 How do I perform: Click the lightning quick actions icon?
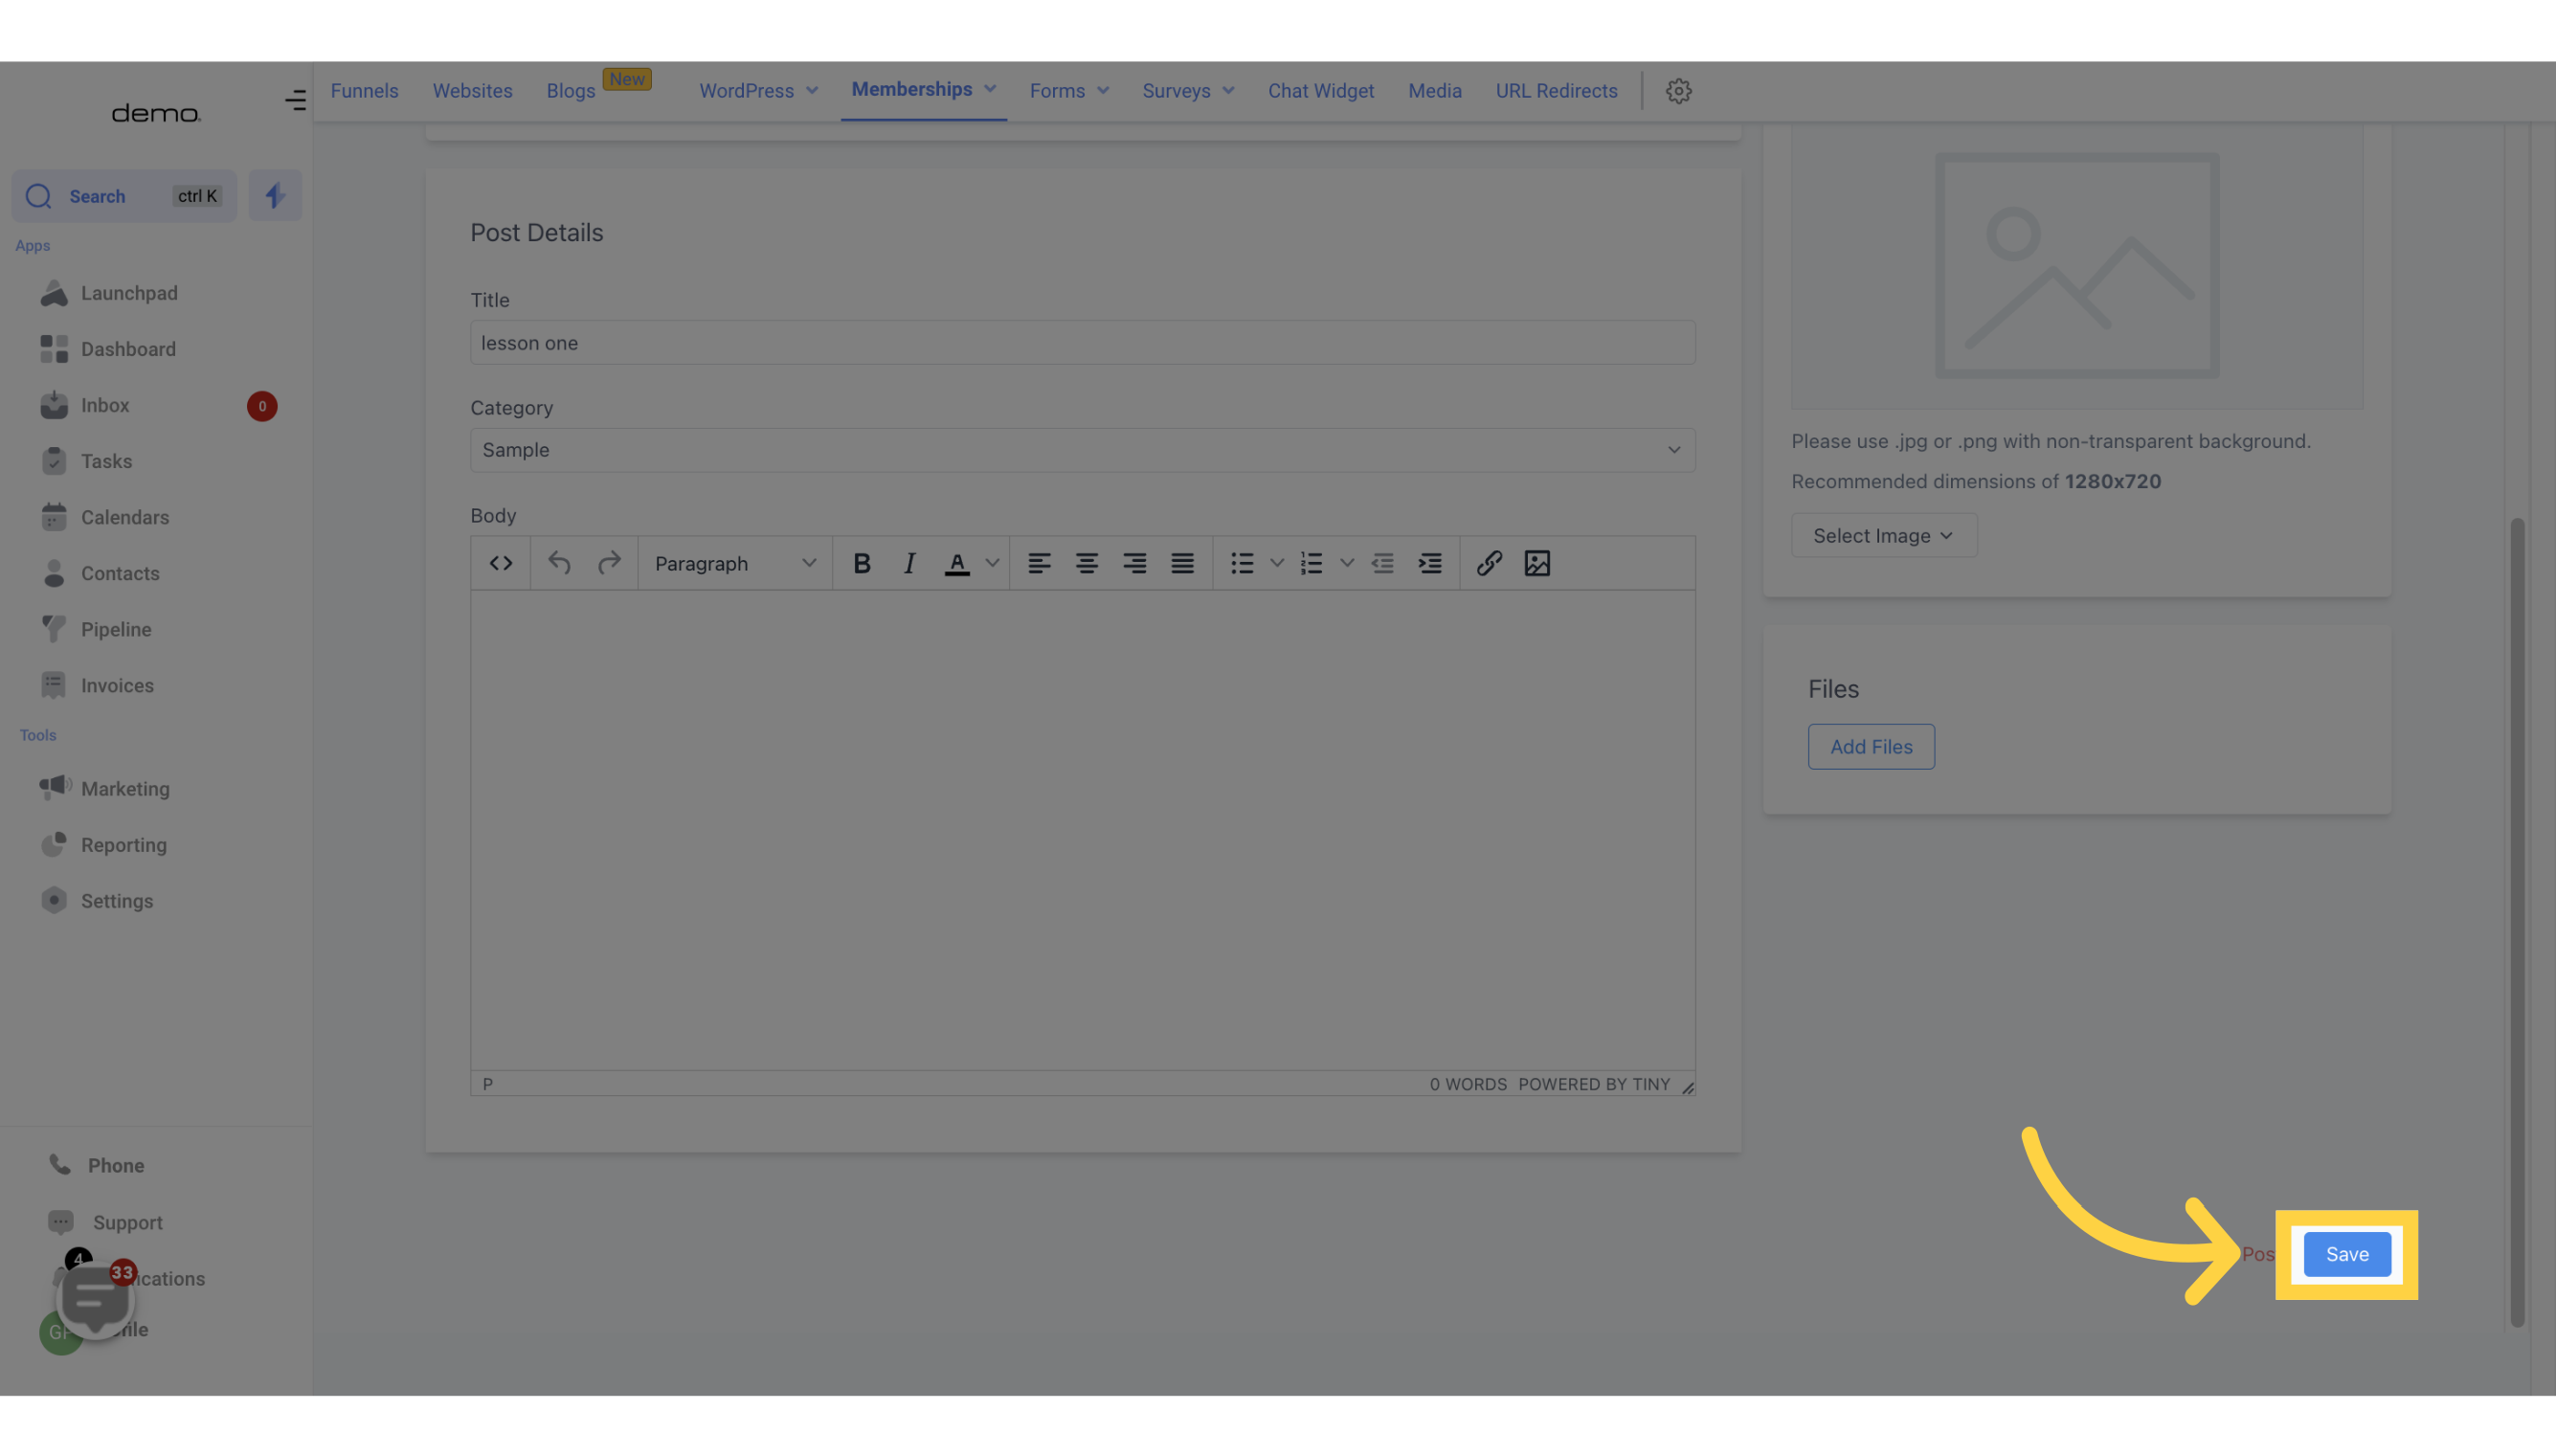pos(275,195)
